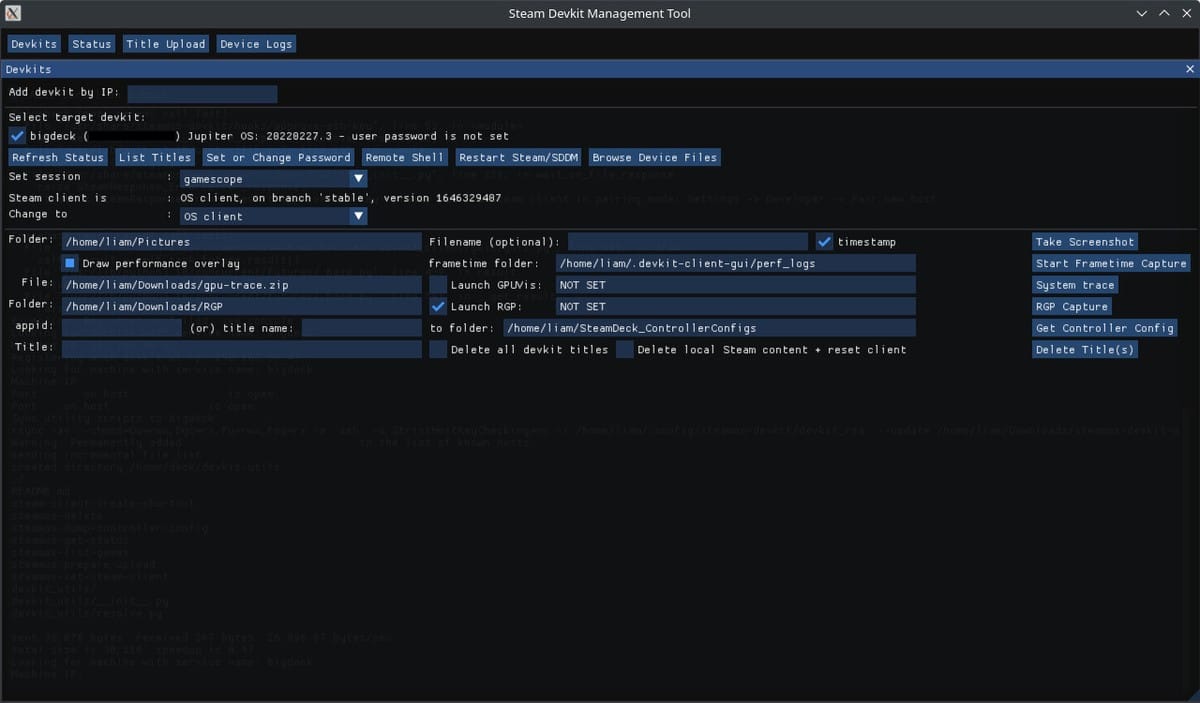This screenshot has width=1200, height=703.
Task: Maximize the Steam Devkit Management Tool window
Action: [x=1164, y=14]
